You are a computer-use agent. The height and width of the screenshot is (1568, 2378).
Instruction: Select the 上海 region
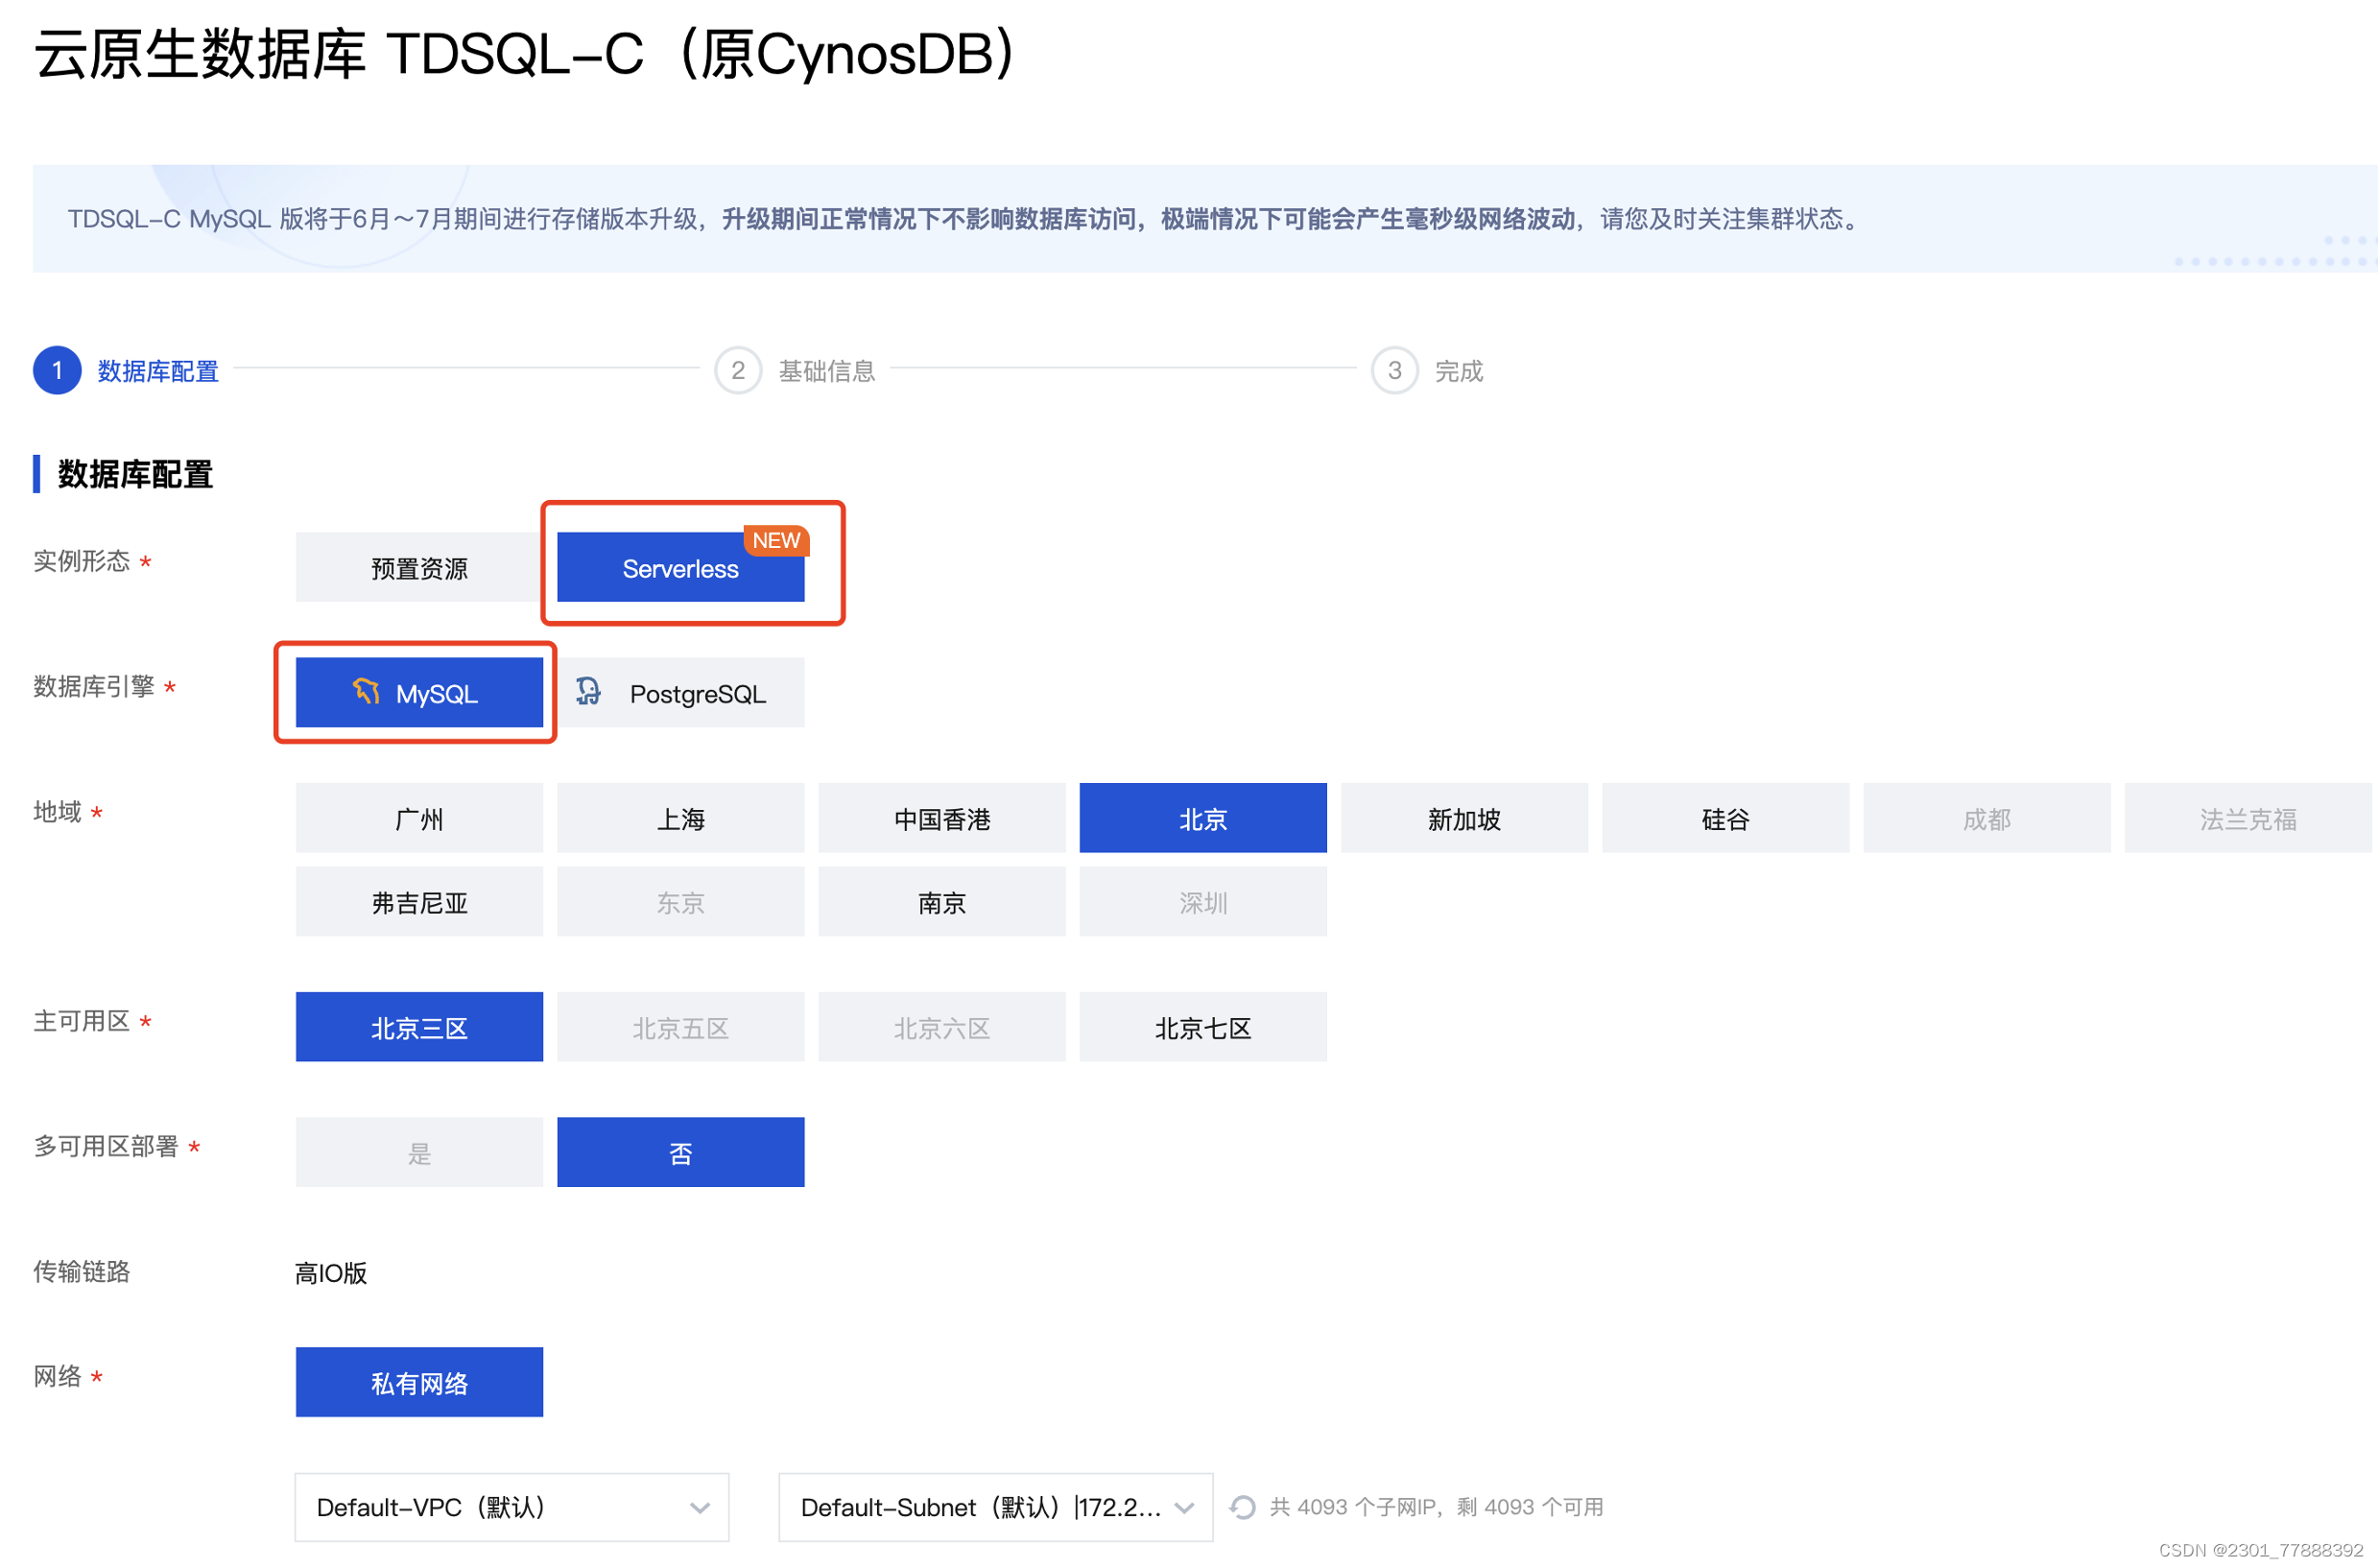coord(680,818)
